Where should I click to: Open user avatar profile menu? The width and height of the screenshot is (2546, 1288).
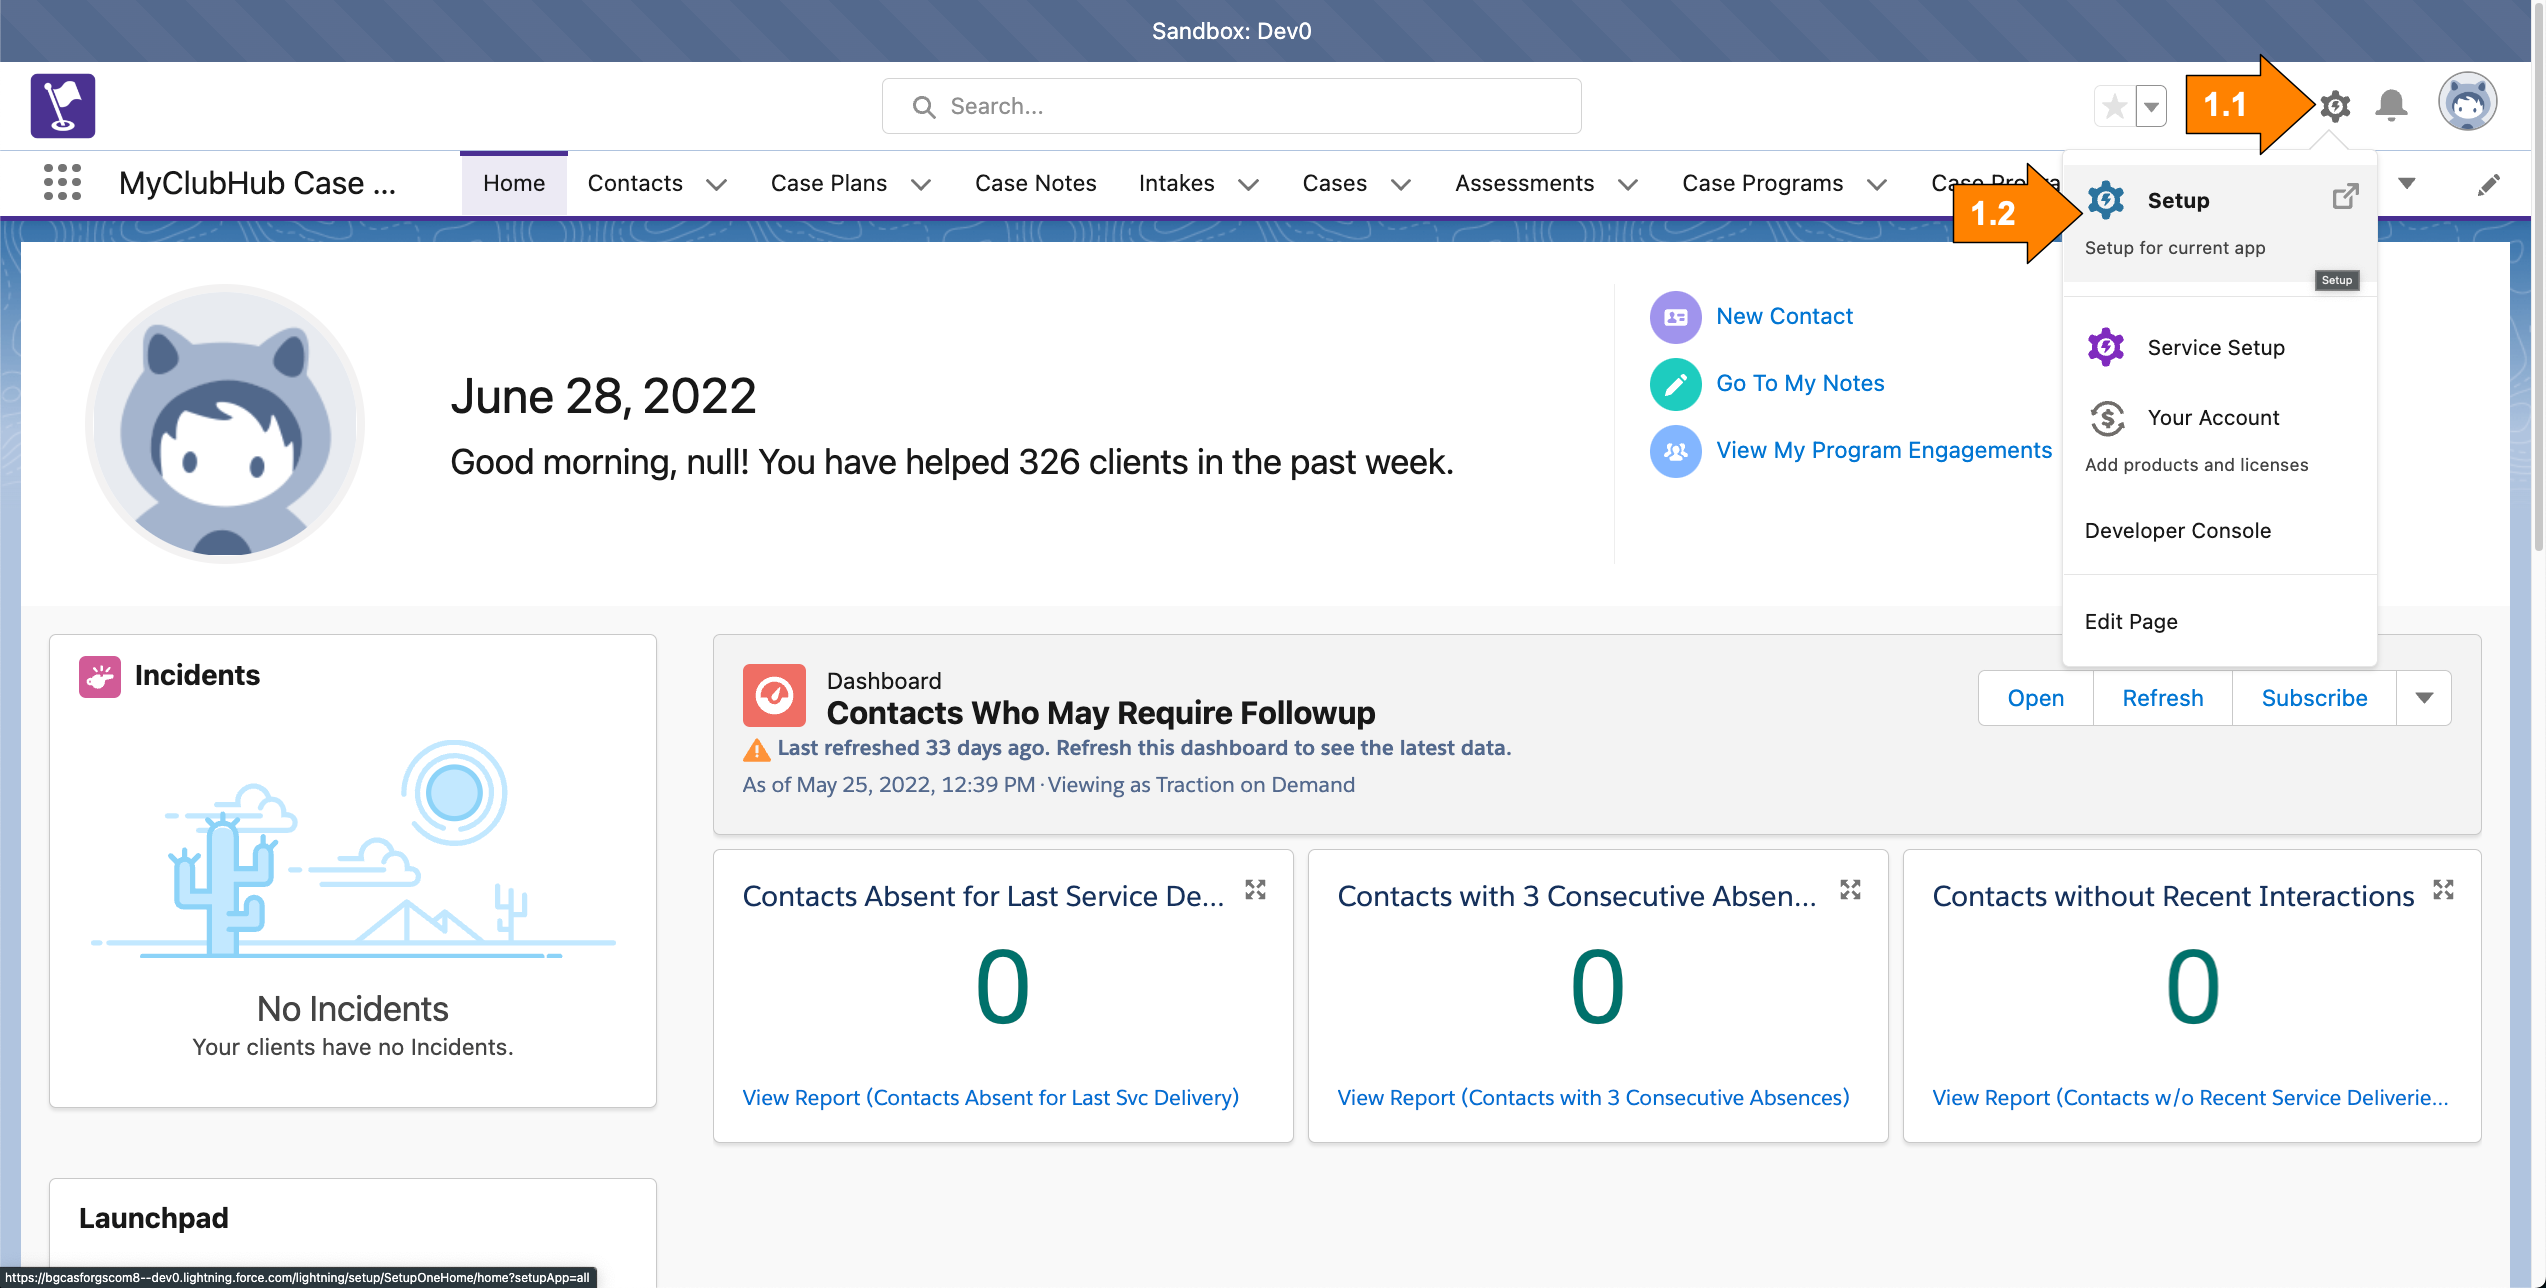click(x=2466, y=102)
